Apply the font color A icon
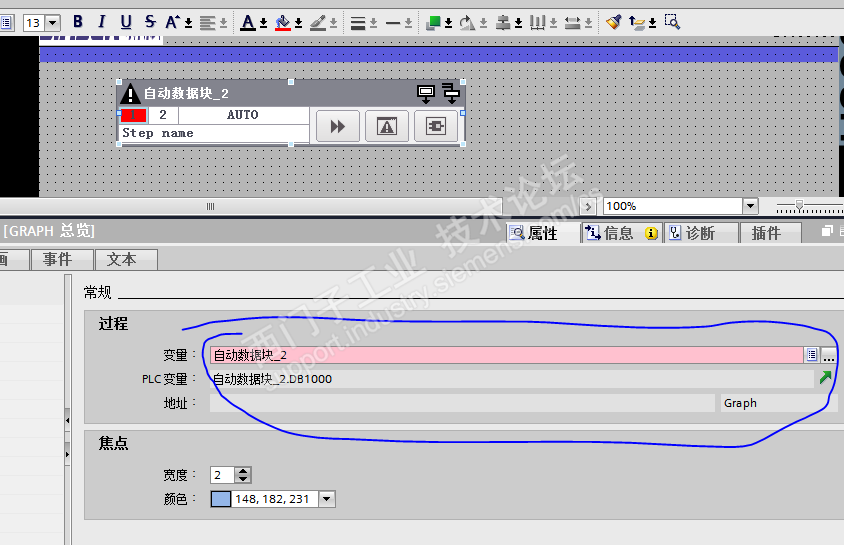 coord(248,23)
